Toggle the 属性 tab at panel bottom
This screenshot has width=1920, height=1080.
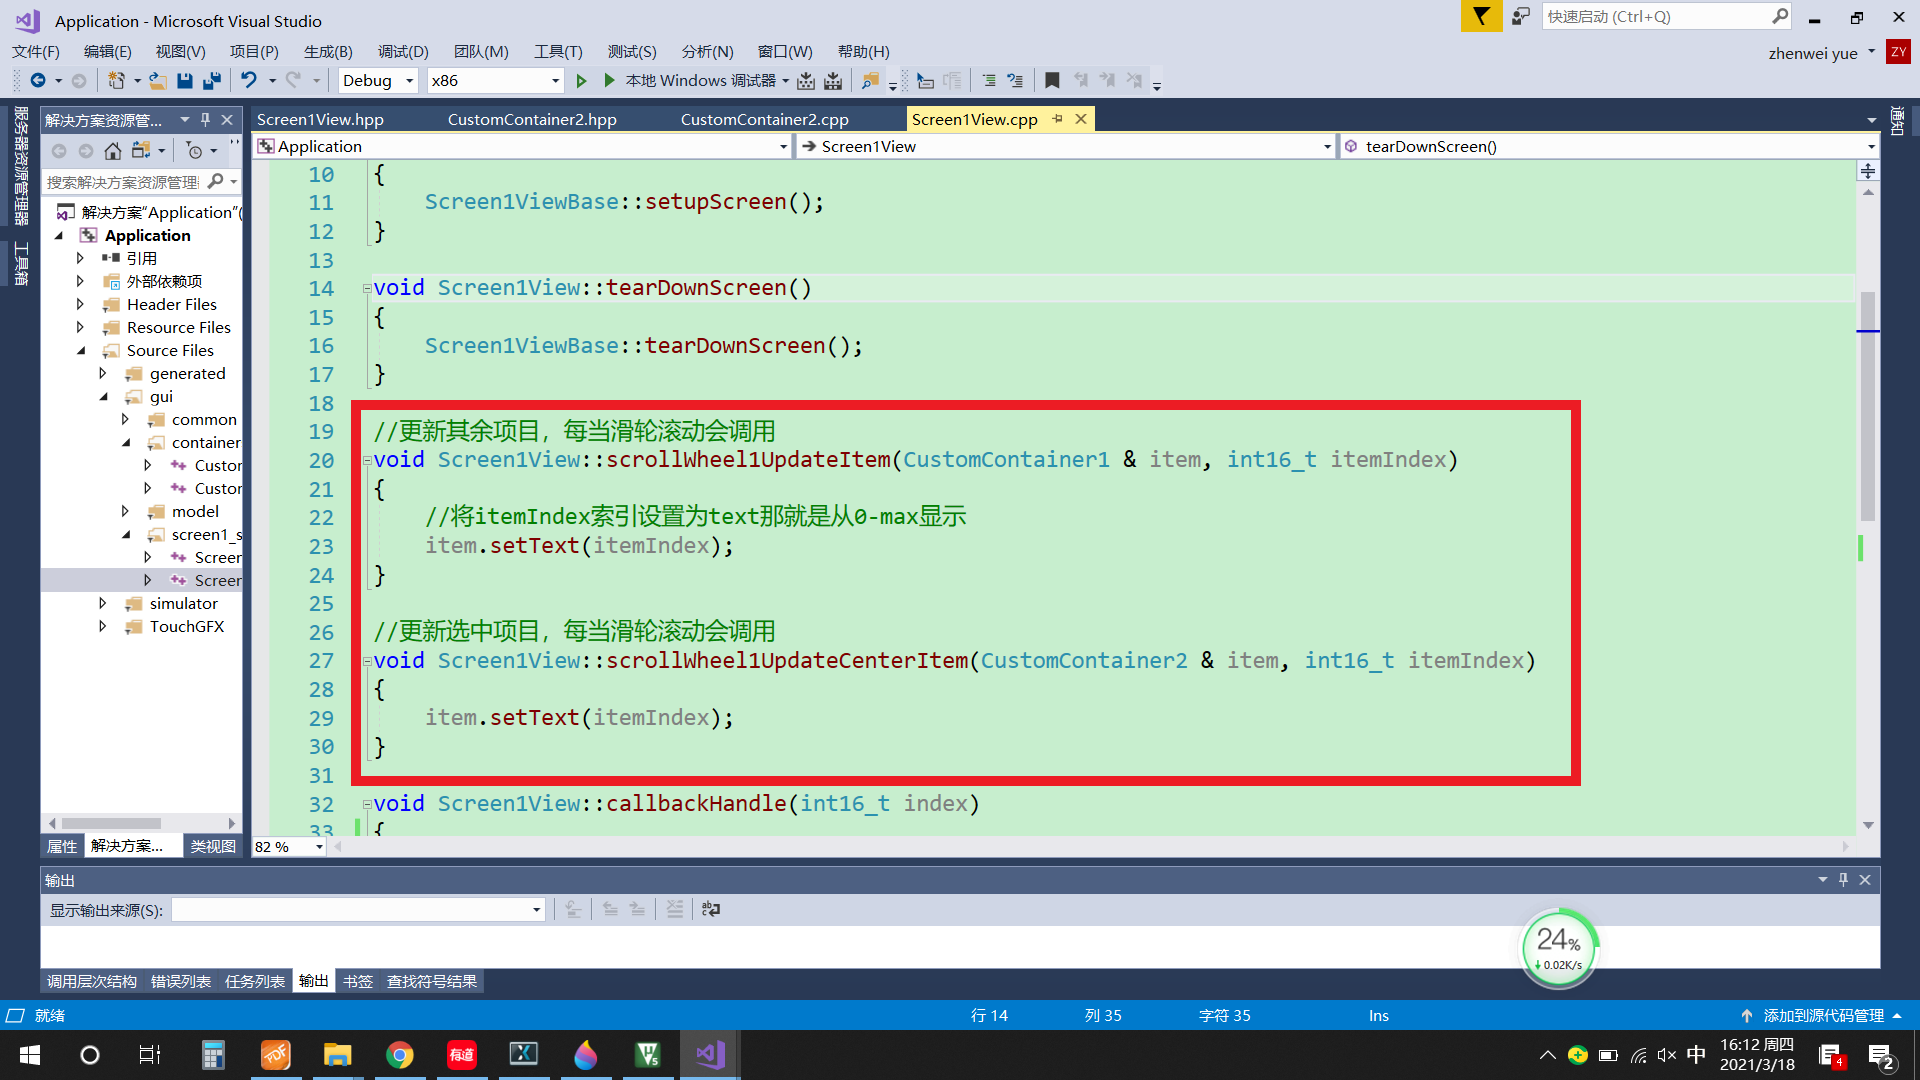point(62,845)
